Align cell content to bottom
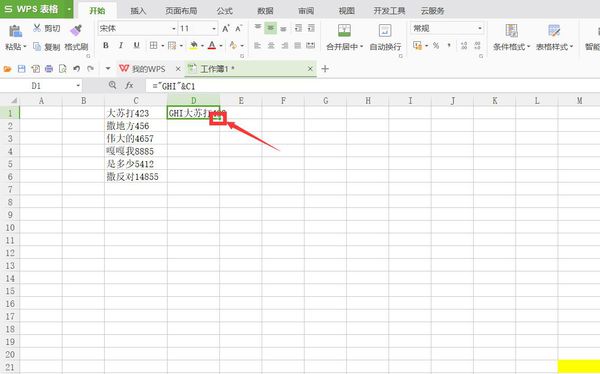The height and width of the screenshot is (374, 600). tap(283, 28)
